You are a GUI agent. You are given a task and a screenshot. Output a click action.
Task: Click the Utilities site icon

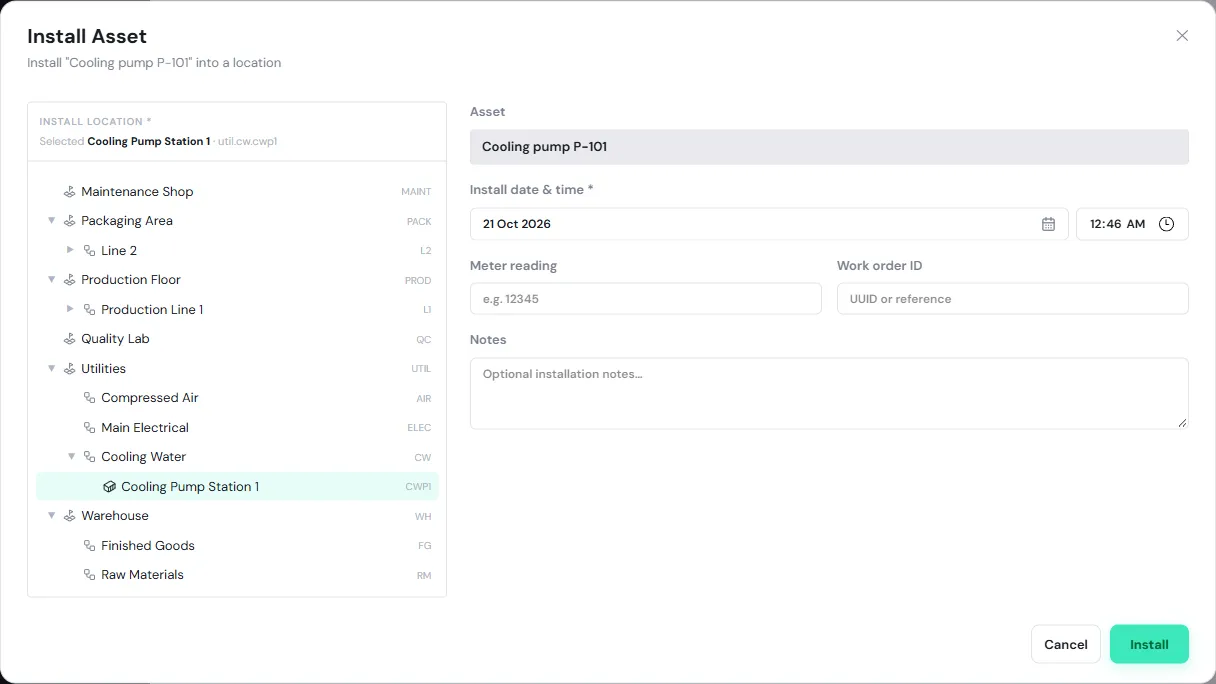[70, 369]
